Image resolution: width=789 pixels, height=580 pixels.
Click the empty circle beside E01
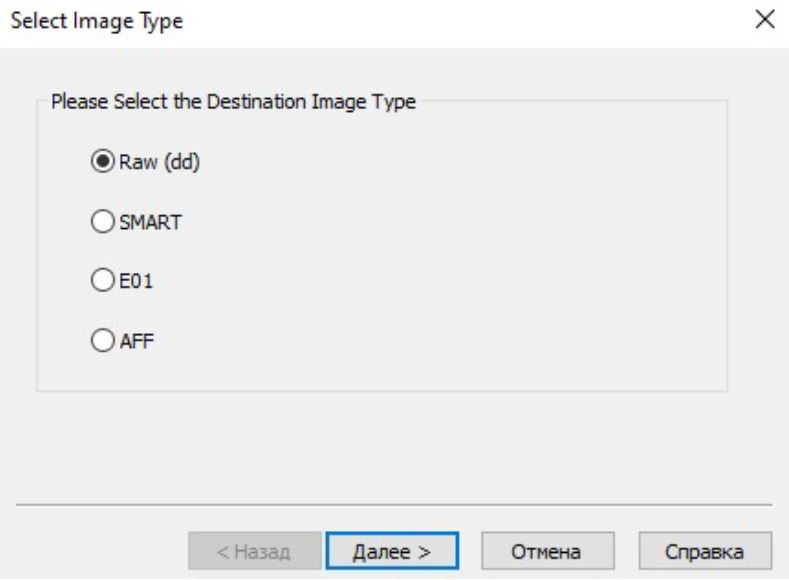(103, 280)
